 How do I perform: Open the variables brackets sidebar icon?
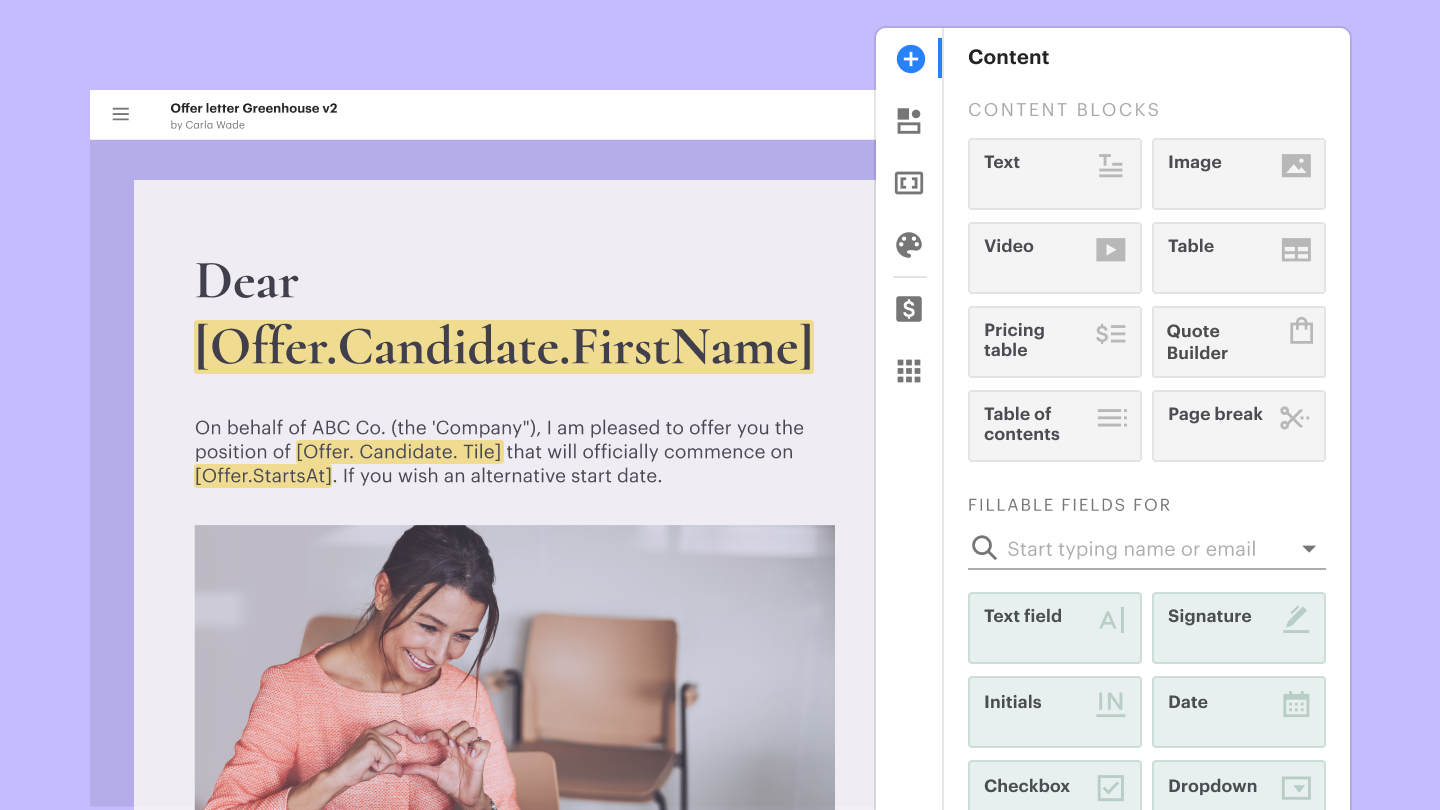pyautogui.click(x=909, y=183)
